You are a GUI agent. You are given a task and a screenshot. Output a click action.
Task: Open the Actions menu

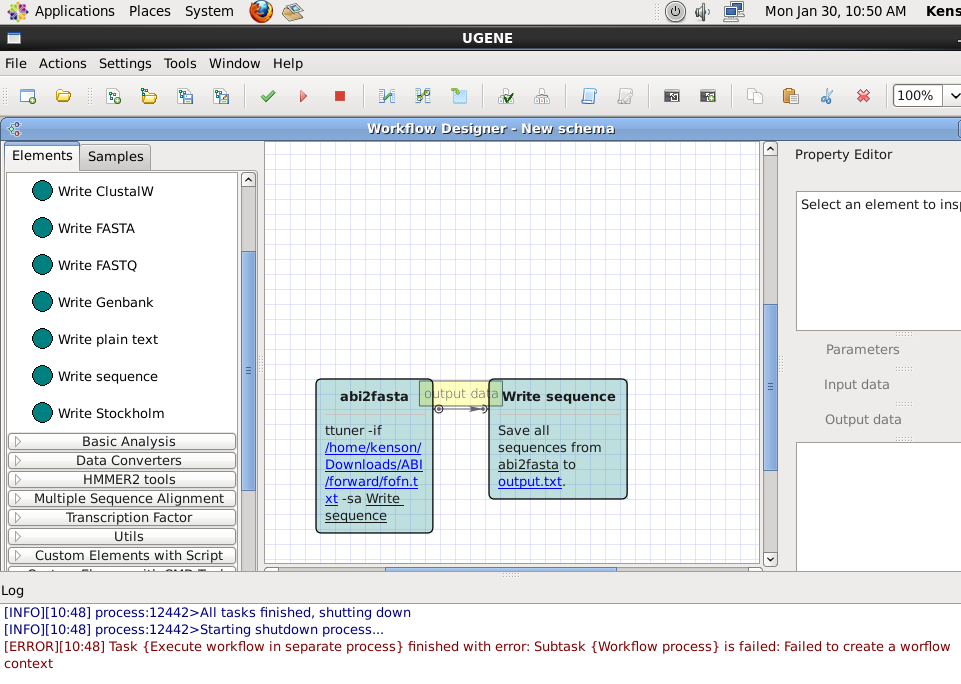(62, 63)
